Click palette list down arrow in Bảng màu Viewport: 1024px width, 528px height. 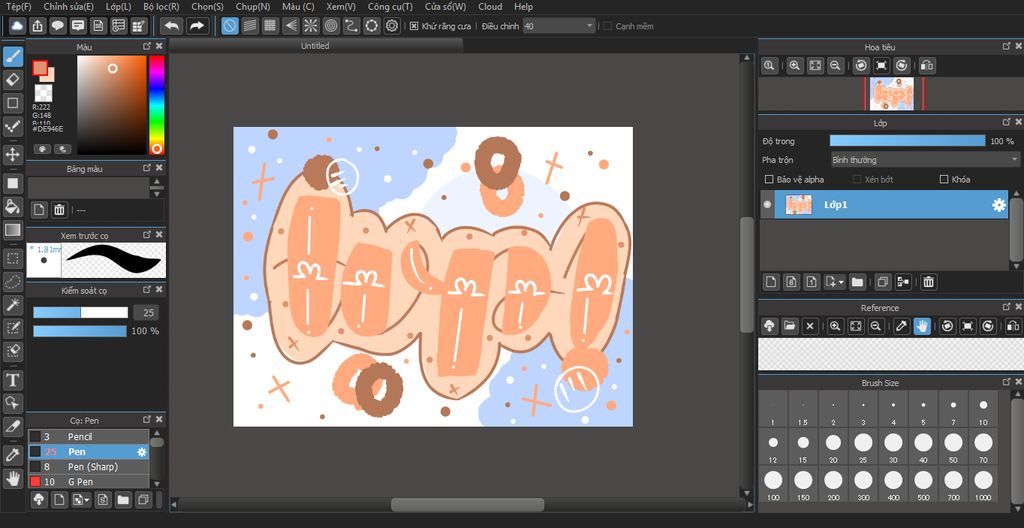[x=157, y=194]
